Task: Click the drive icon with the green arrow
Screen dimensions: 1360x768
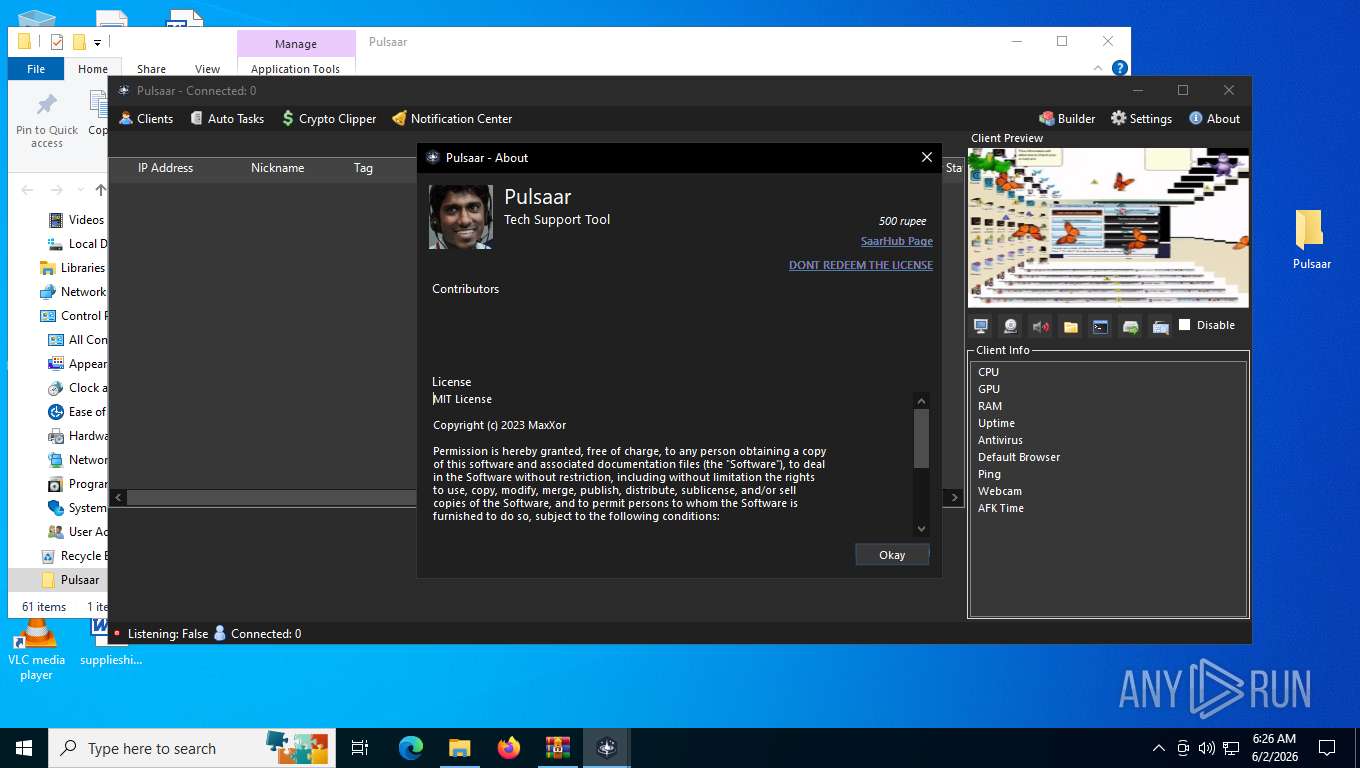Action: point(1130,326)
